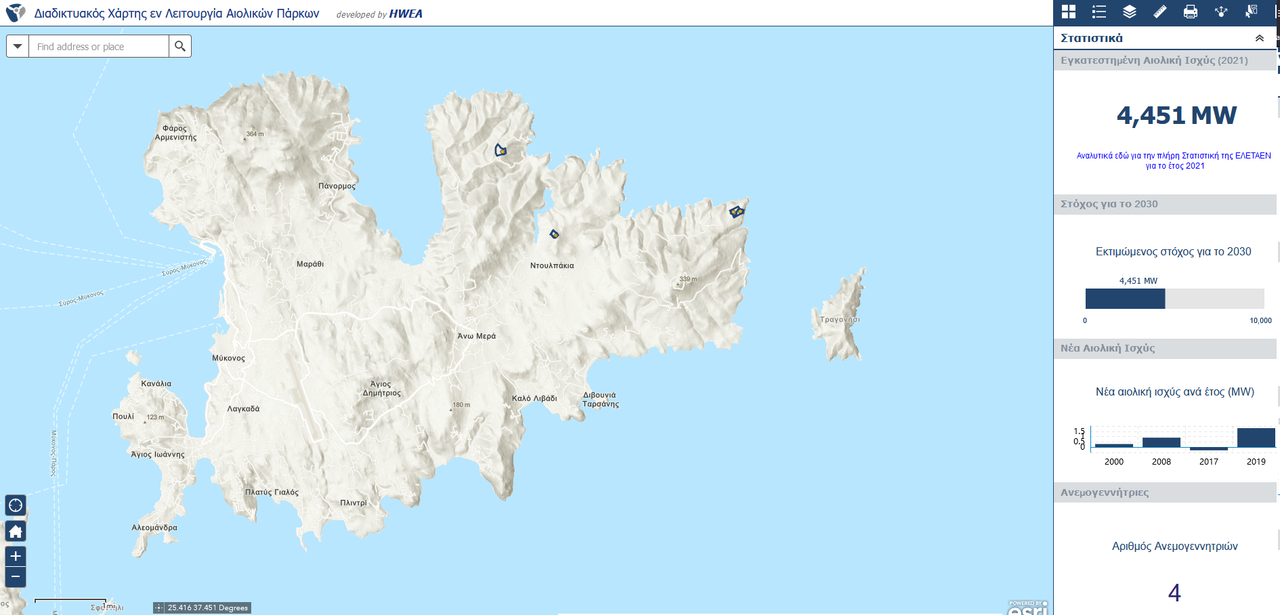
Task: Click the HWEA wind turbine logo
Action: point(17,13)
